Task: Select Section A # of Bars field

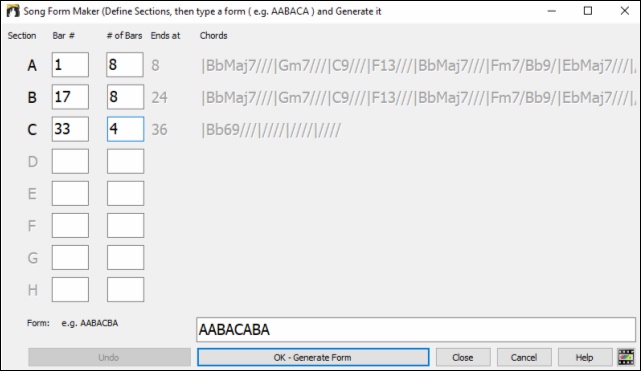Action: 125,65
